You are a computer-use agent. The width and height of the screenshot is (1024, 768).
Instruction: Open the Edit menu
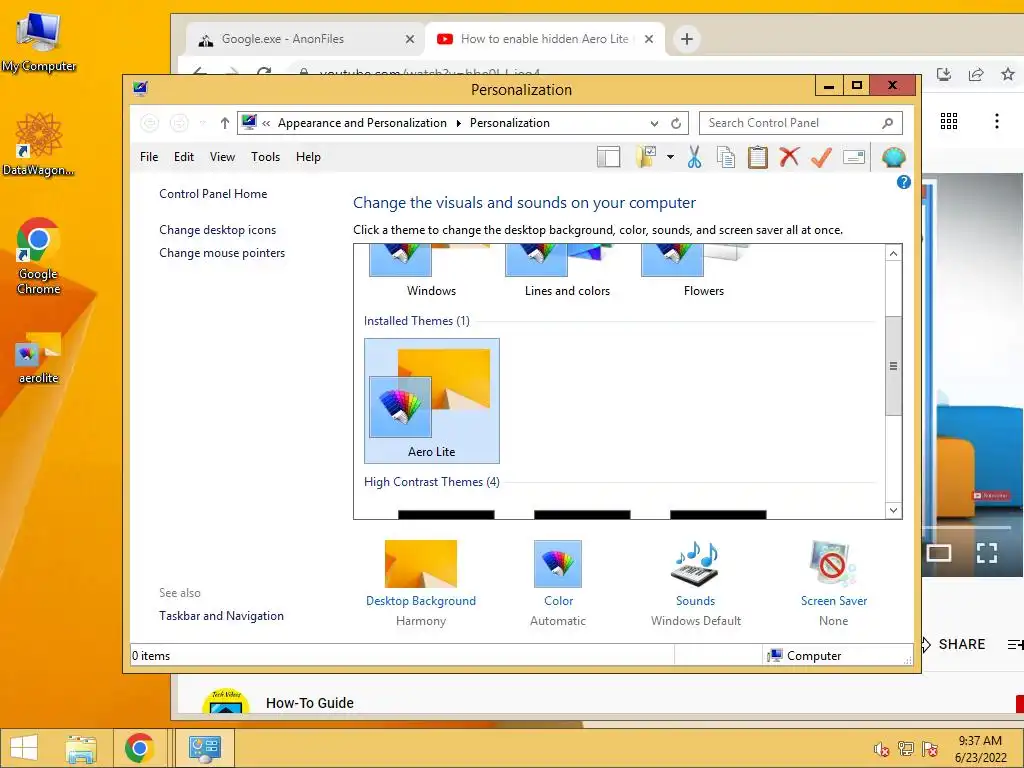point(184,157)
